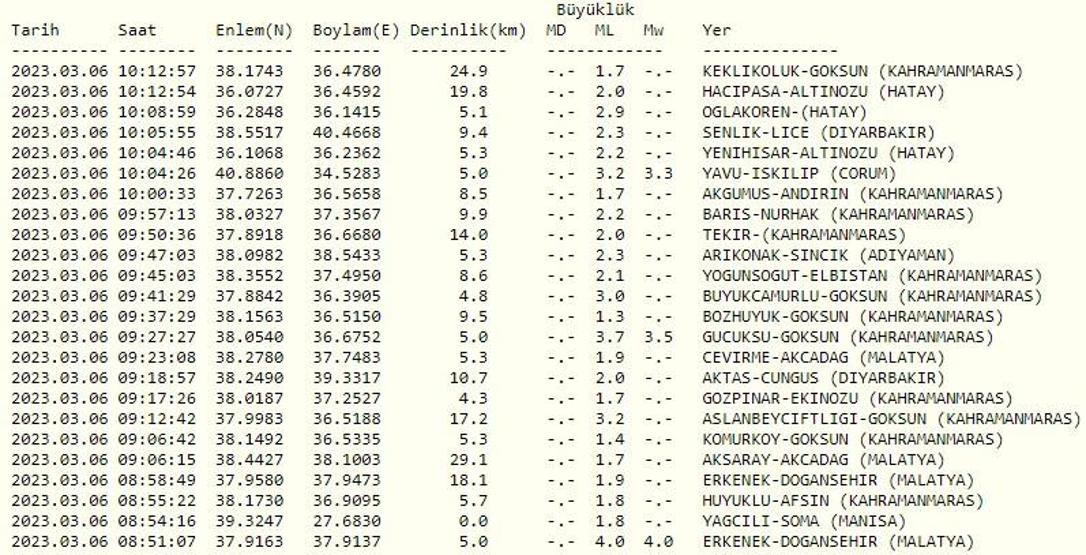Click longitude value 27.6830

click(x=346, y=521)
